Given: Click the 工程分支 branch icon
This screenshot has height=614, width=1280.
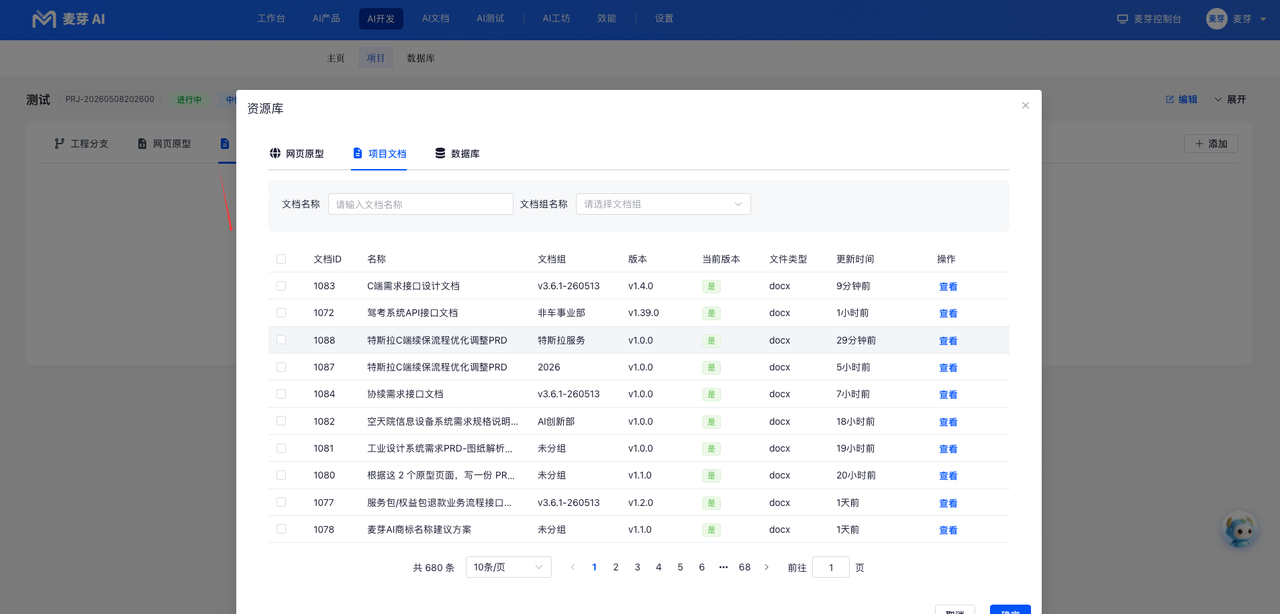Looking at the screenshot, I should point(60,144).
